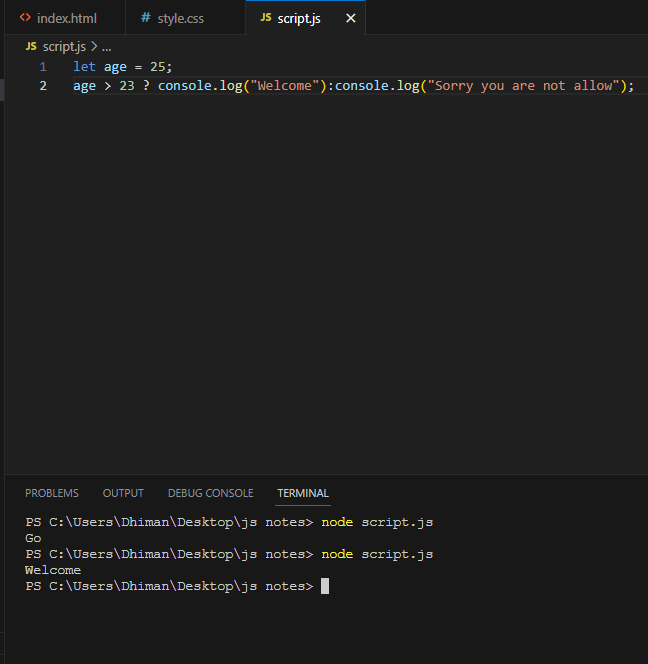Switch to the style.css tab
This screenshot has height=664, width=648.
pos(186,18)
